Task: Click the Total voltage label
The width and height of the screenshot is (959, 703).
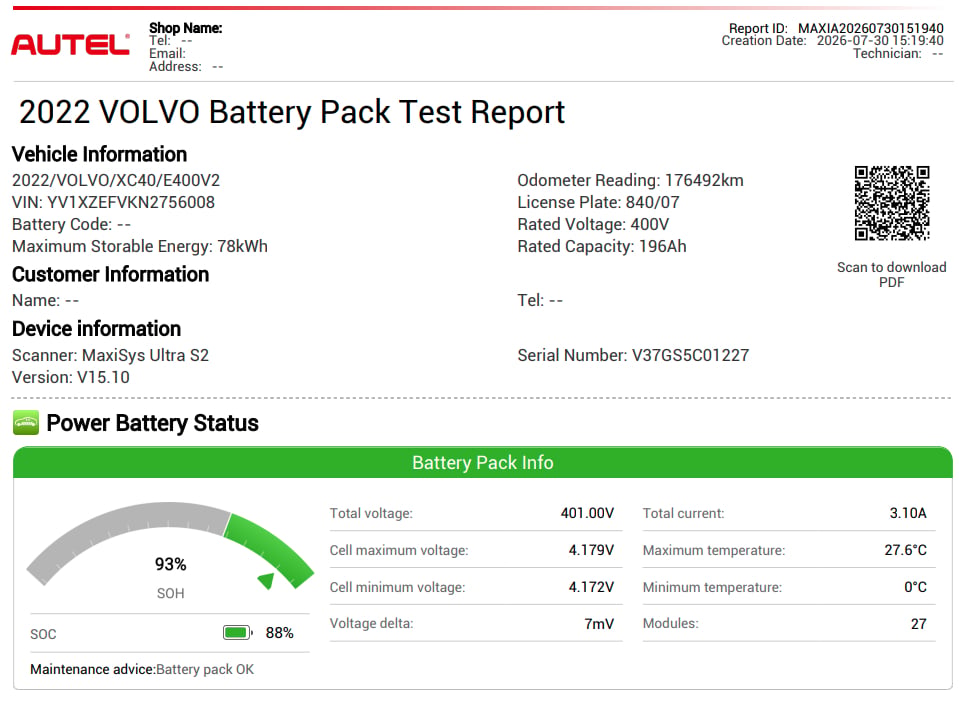Action: 371,513
